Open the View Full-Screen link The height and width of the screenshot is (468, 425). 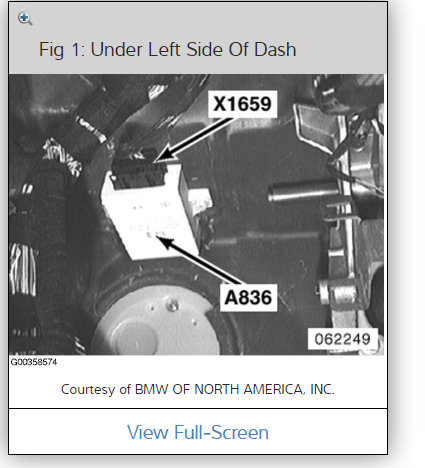point(198,432)
